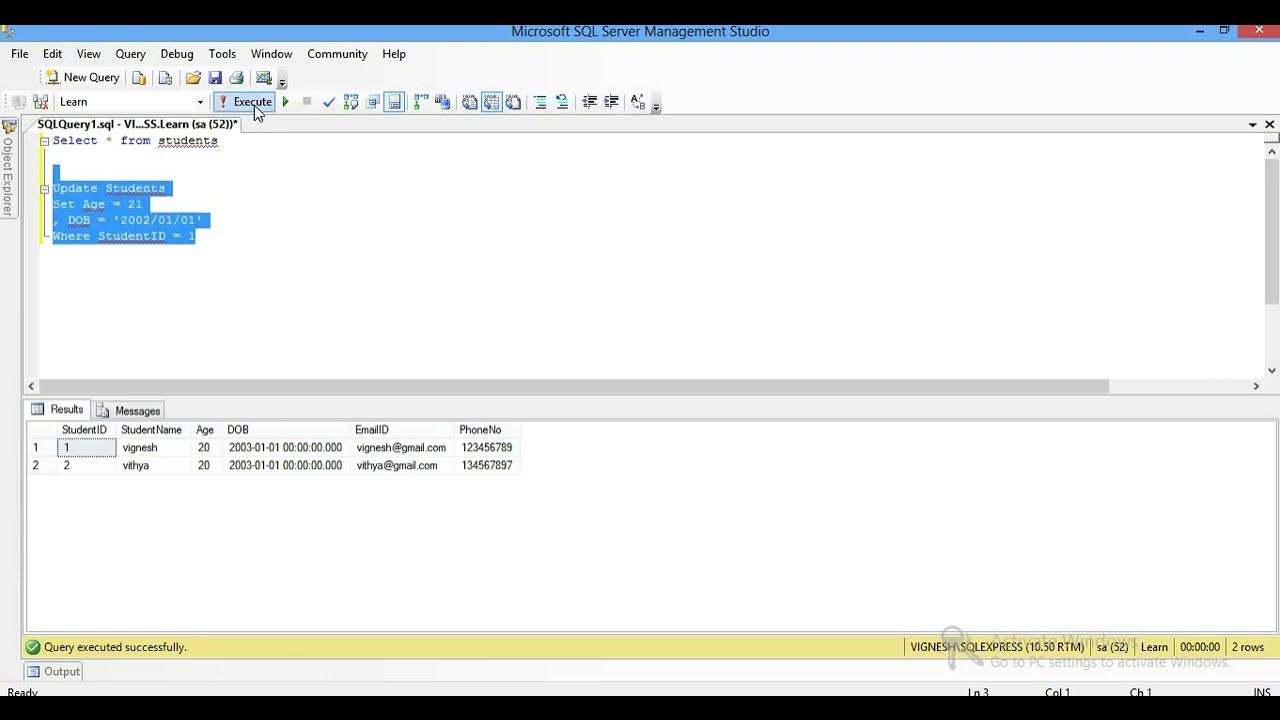Click the Connect icon left of database box

point(18,101)
